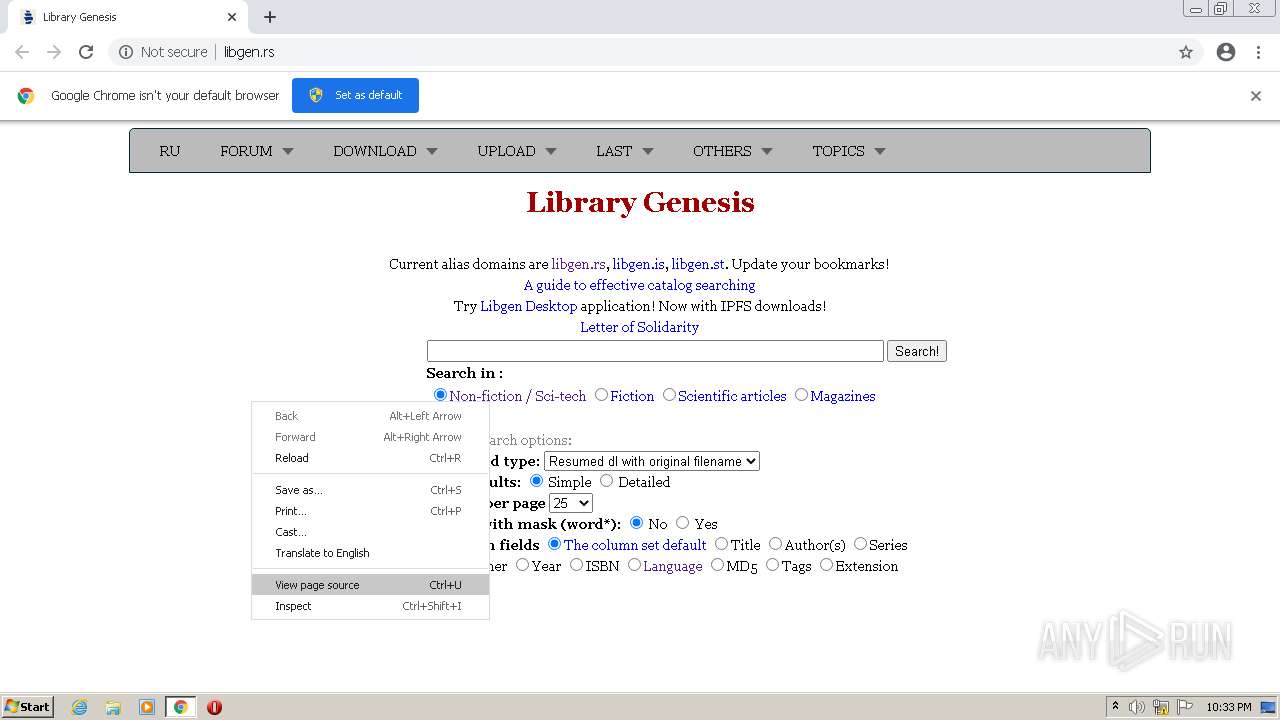Close the Library Genesis tab
1280x720 pixels.
(x=232, y=17)
